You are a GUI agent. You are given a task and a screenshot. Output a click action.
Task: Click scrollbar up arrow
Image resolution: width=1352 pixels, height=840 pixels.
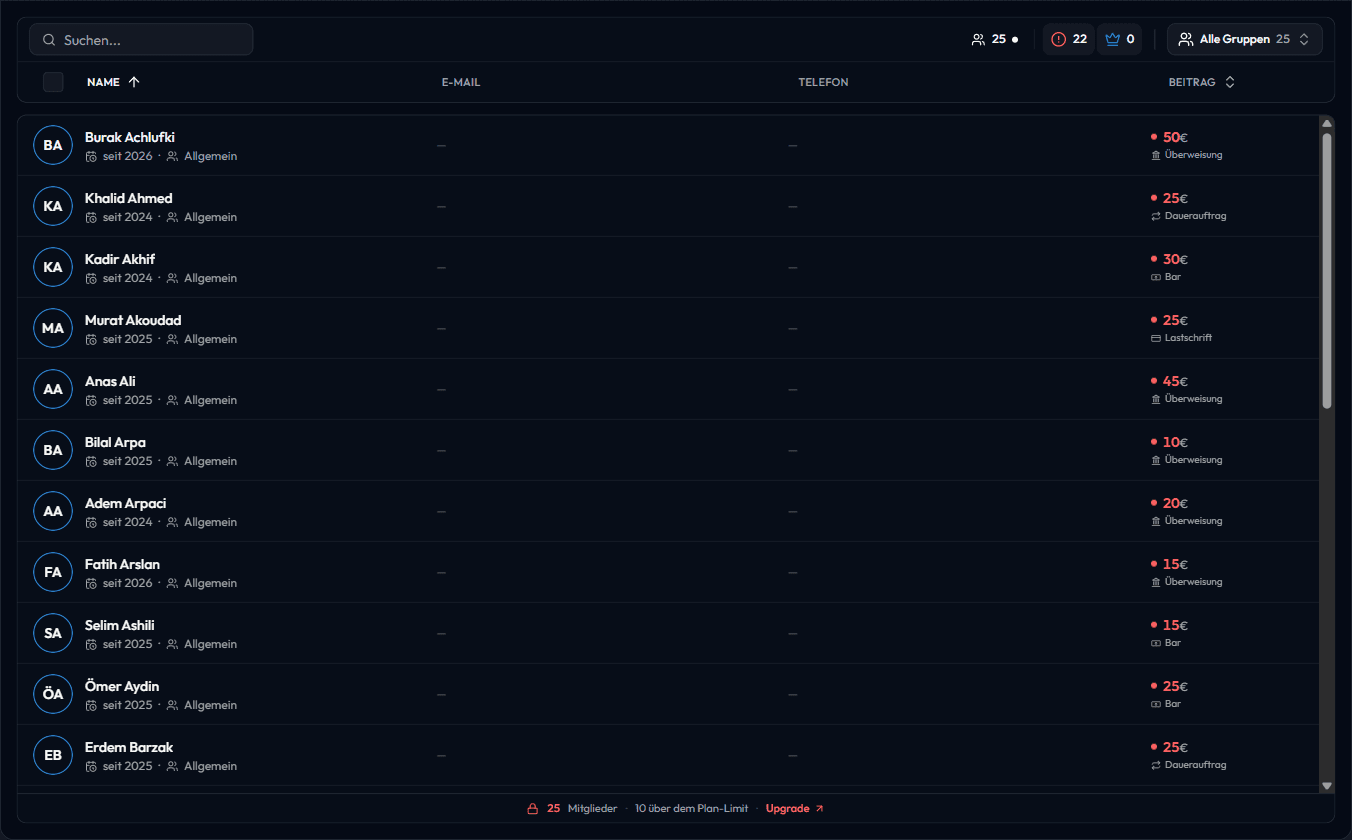click(1327, 124)
